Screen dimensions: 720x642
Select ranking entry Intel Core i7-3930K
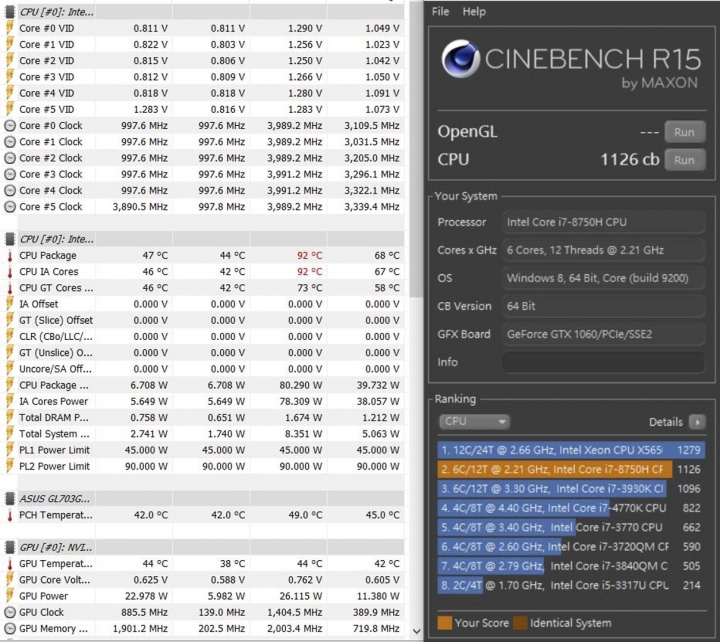[571, 489]
